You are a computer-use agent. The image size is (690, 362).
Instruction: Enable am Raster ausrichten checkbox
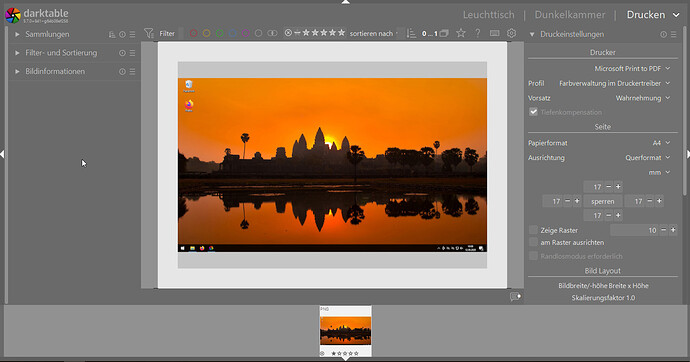(x=533, y=242)
